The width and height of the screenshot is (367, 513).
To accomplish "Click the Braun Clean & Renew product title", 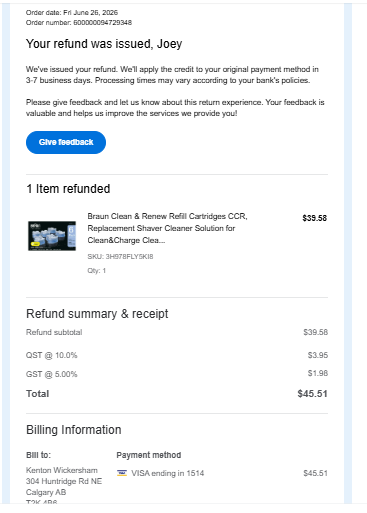I will [167, 228].
